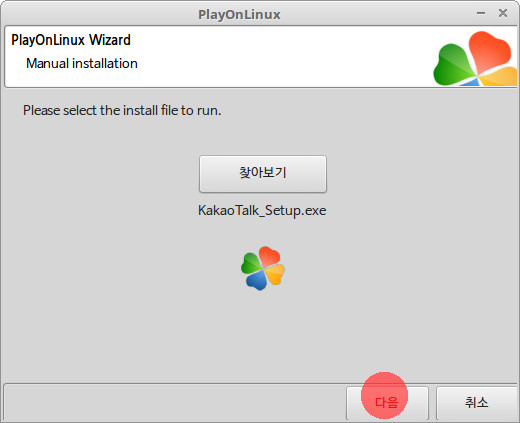Close the PlayOnLinux wizard window
Image resolution: width=520 pixels, height=423 pixels.
[503, 13]
